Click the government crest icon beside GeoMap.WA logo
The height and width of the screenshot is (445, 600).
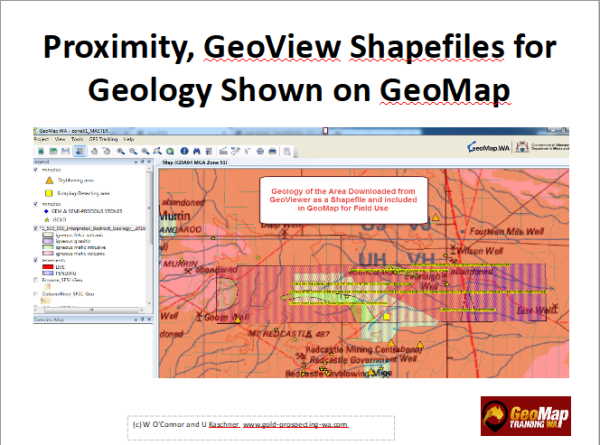tap(522, 147)
